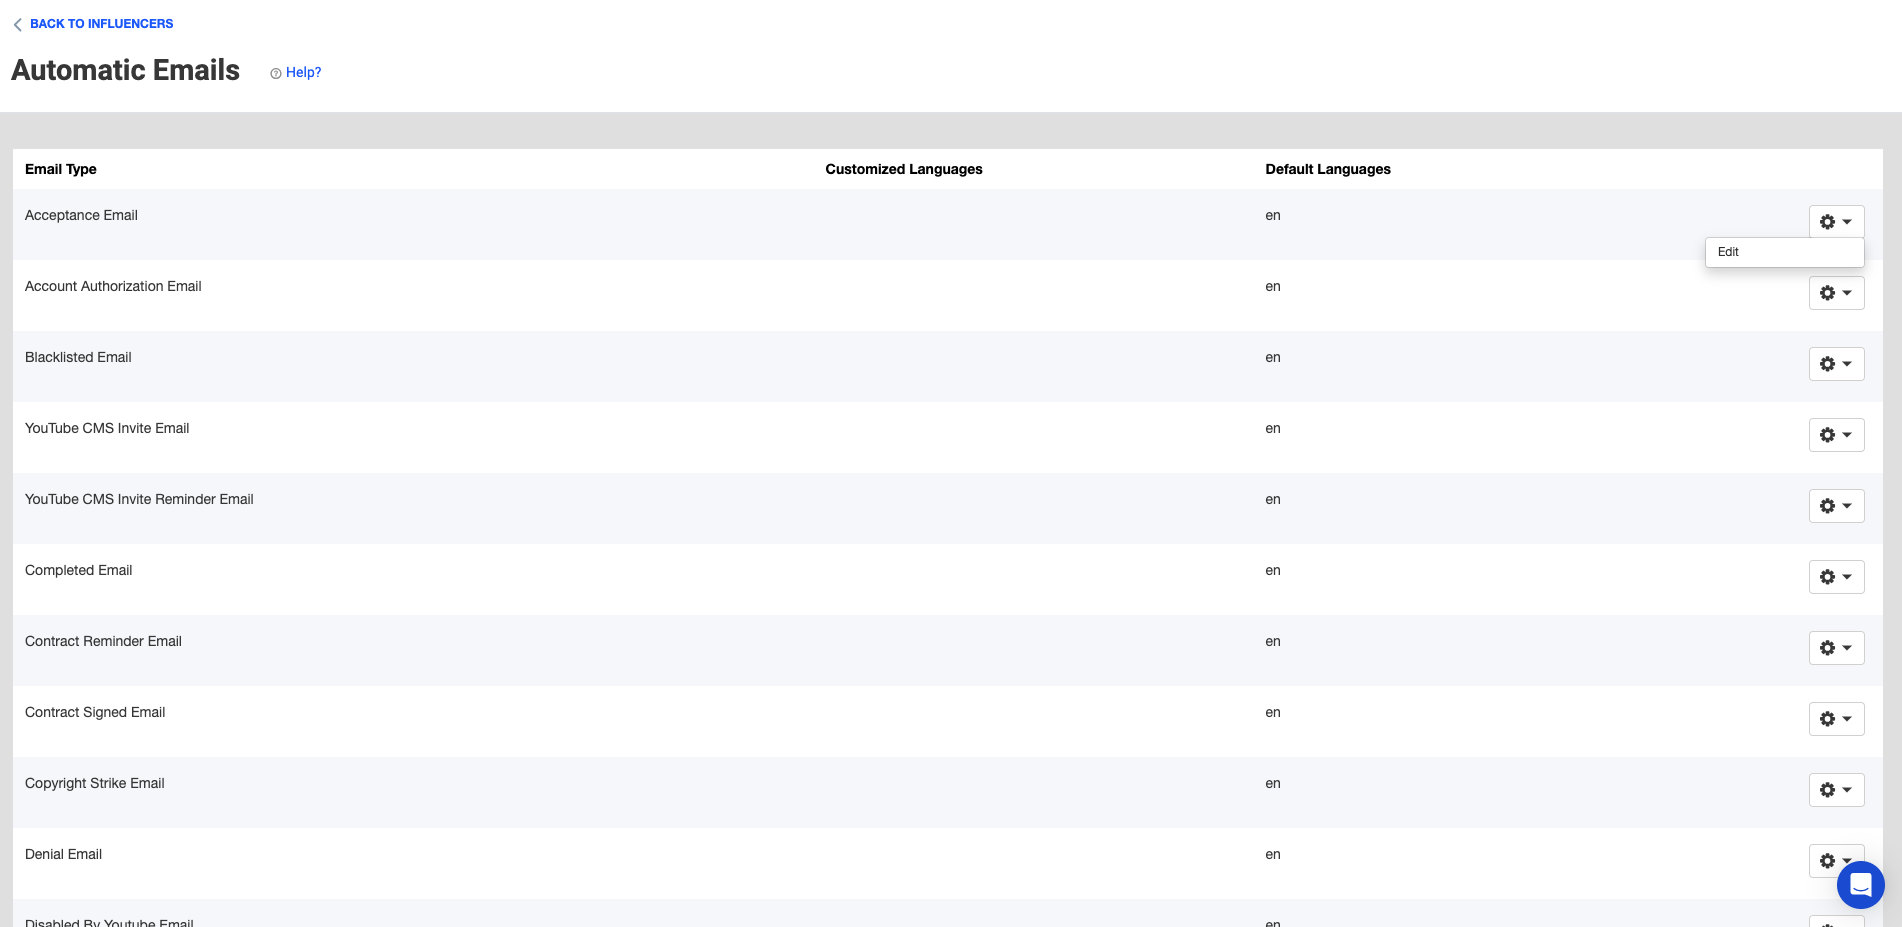Select the Contract Reminder Email label
Image resolution: width=1902 pixels, height=927 pixels.
click(103, 641)
